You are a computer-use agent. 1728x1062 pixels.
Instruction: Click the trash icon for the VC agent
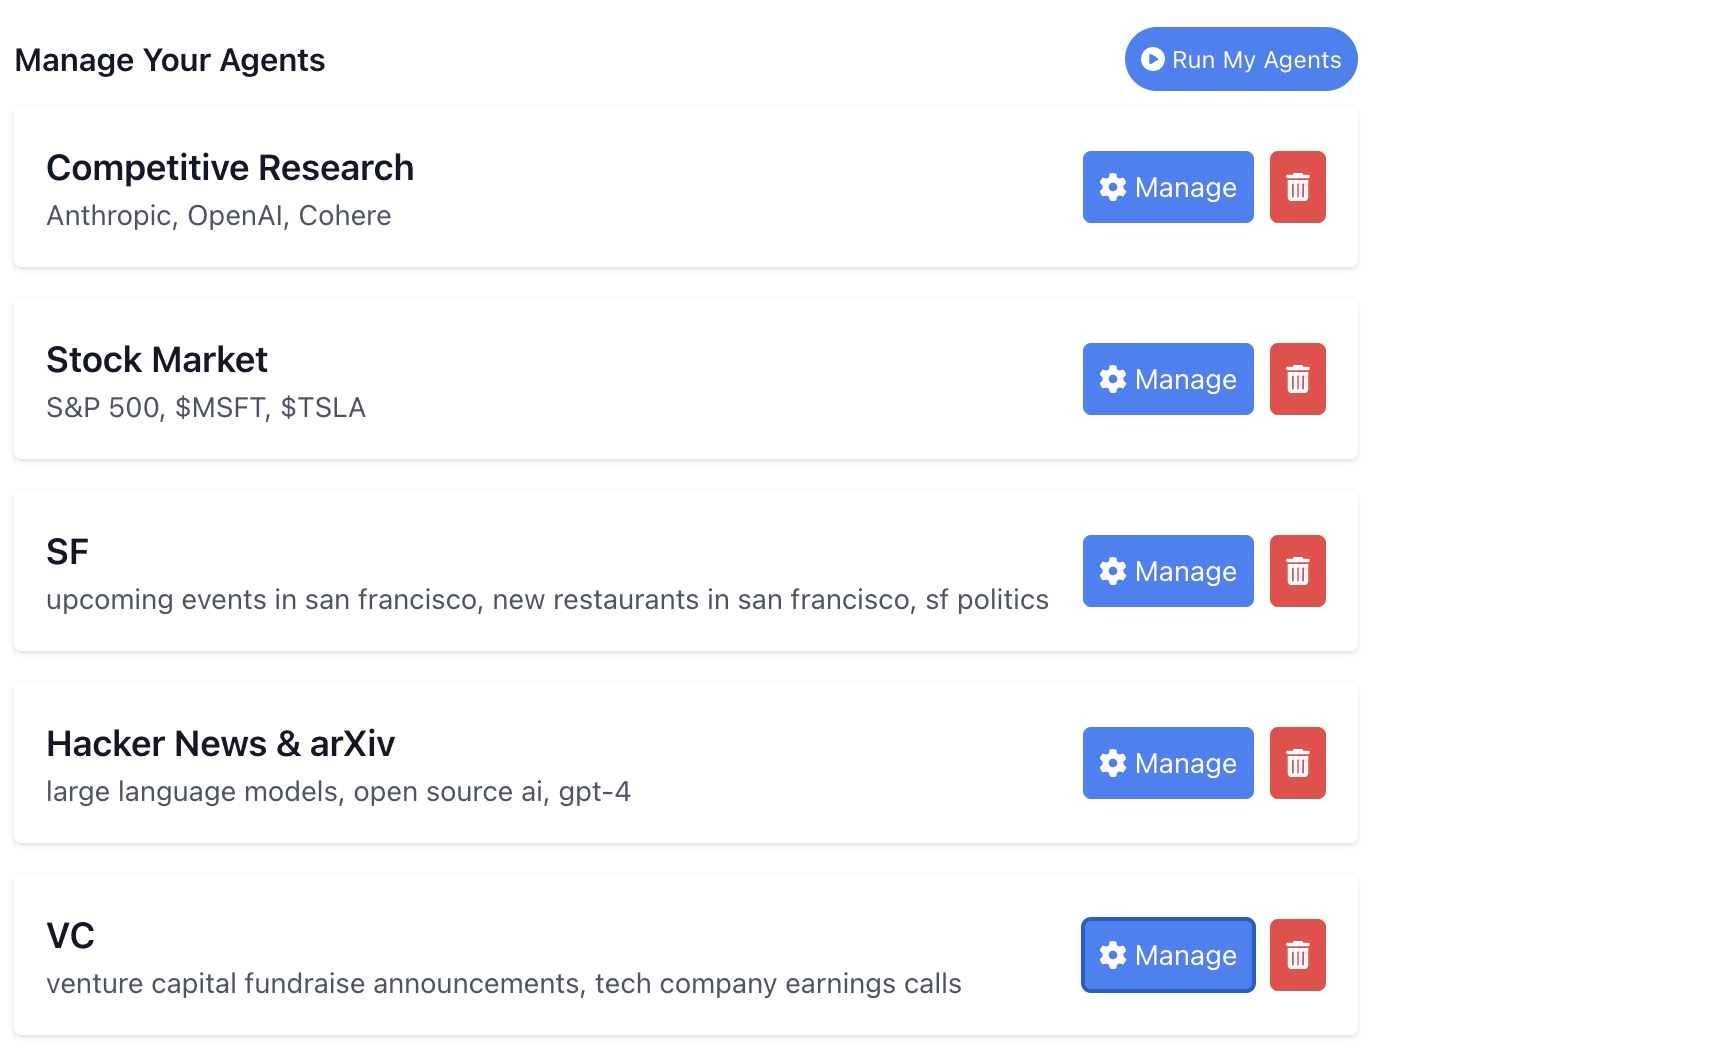point(1297,955)
